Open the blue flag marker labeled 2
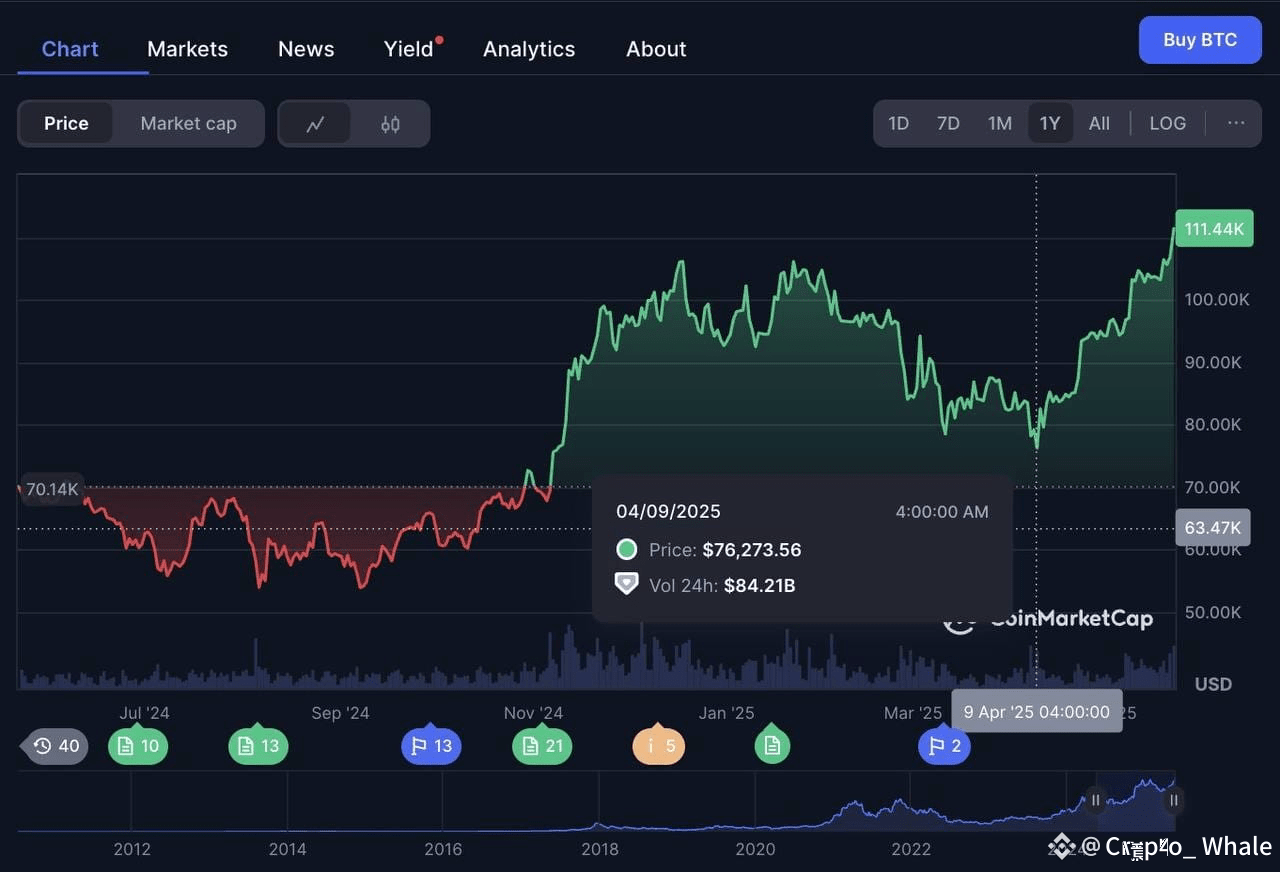1280x872 pixels. (944, 746)
